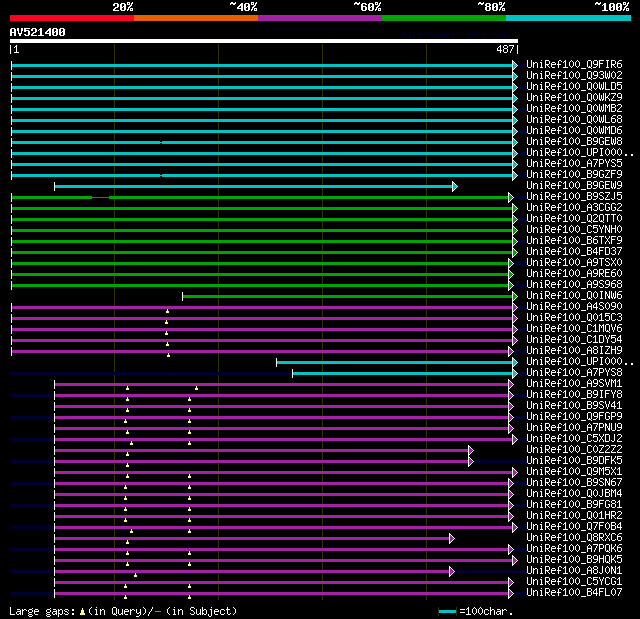Select label UniRef100_A7PNU9

pyautogui.click(x=574, y=428)
